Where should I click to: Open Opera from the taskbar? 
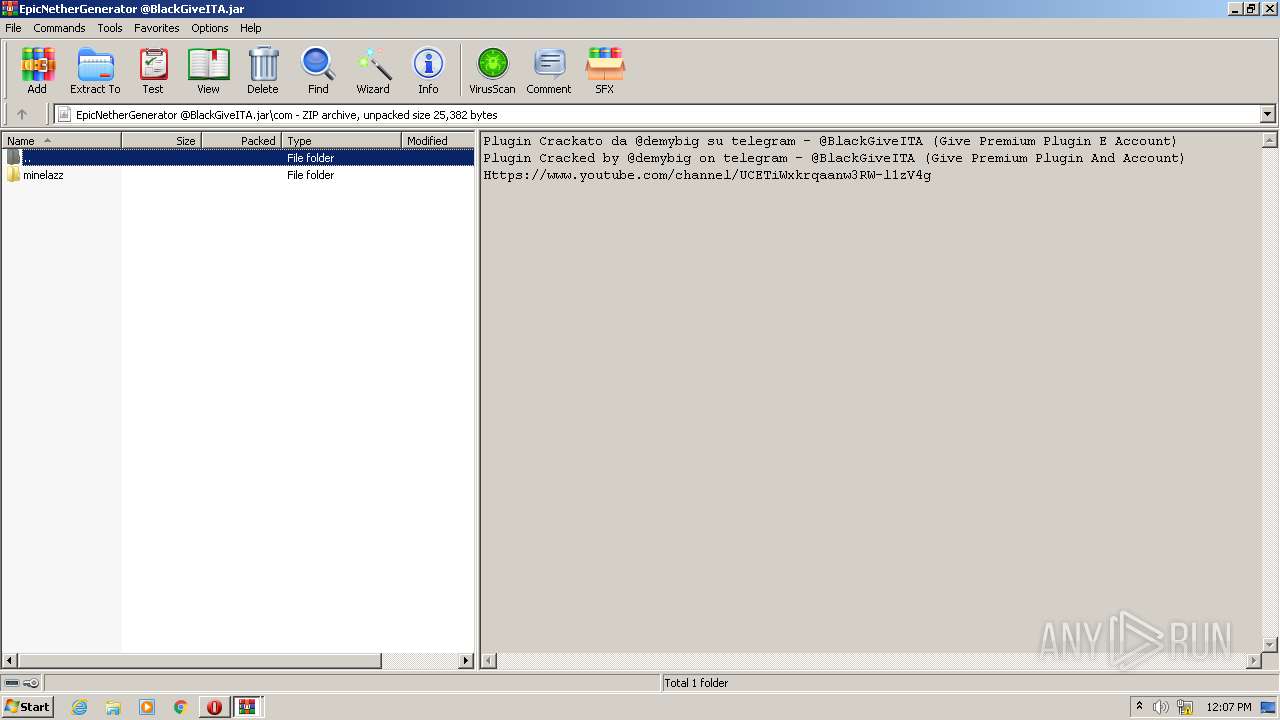tap(214, 707)
